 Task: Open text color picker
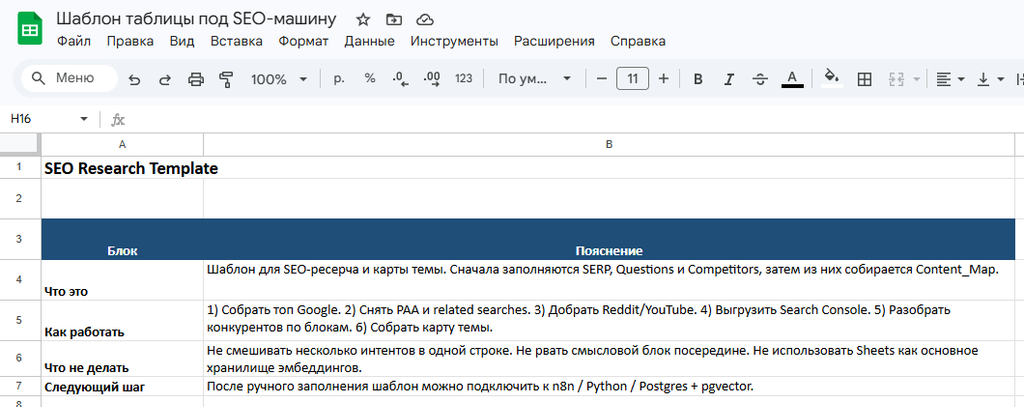792,80
